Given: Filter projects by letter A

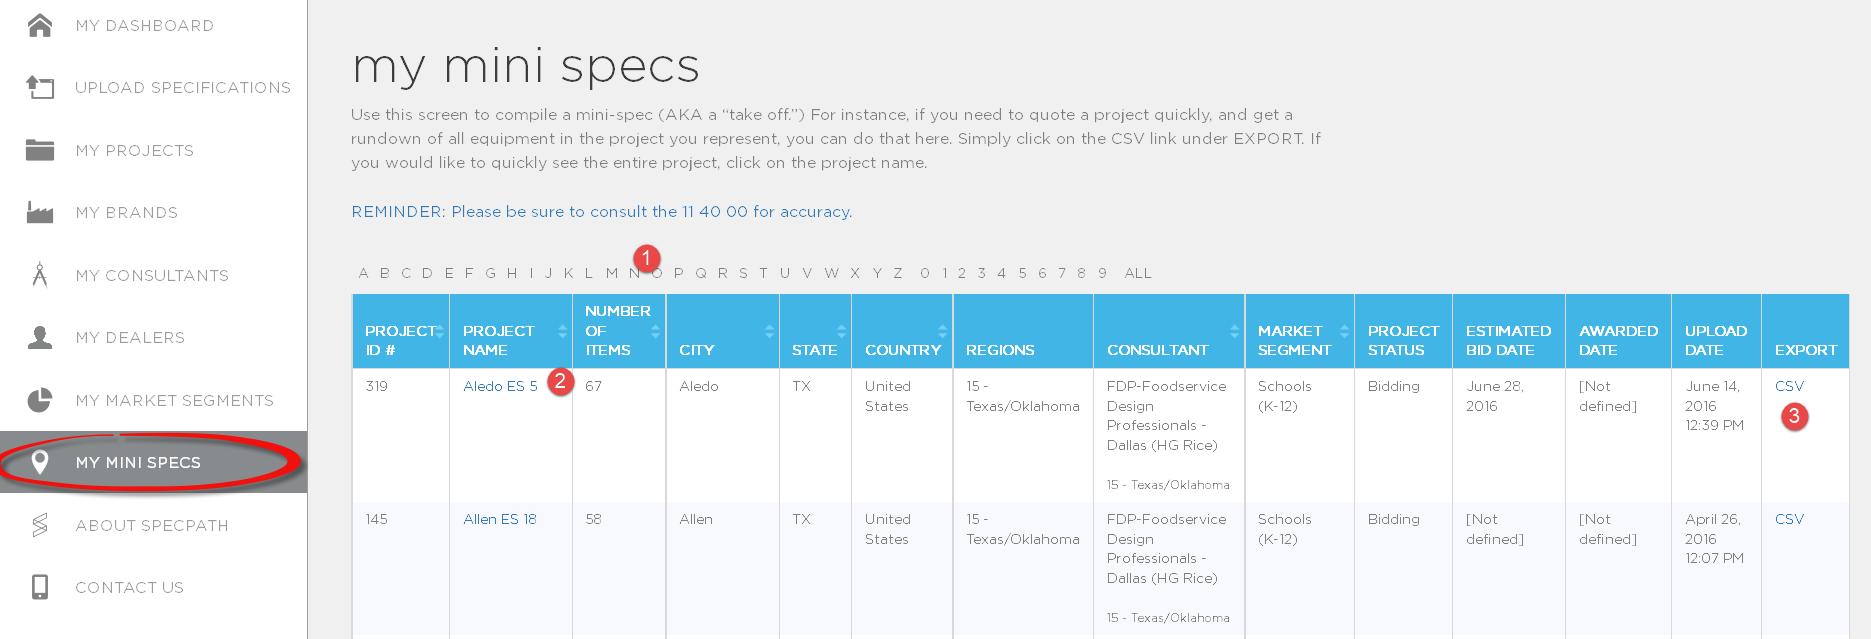Looking at the screenshot, I should pos(363,273).
